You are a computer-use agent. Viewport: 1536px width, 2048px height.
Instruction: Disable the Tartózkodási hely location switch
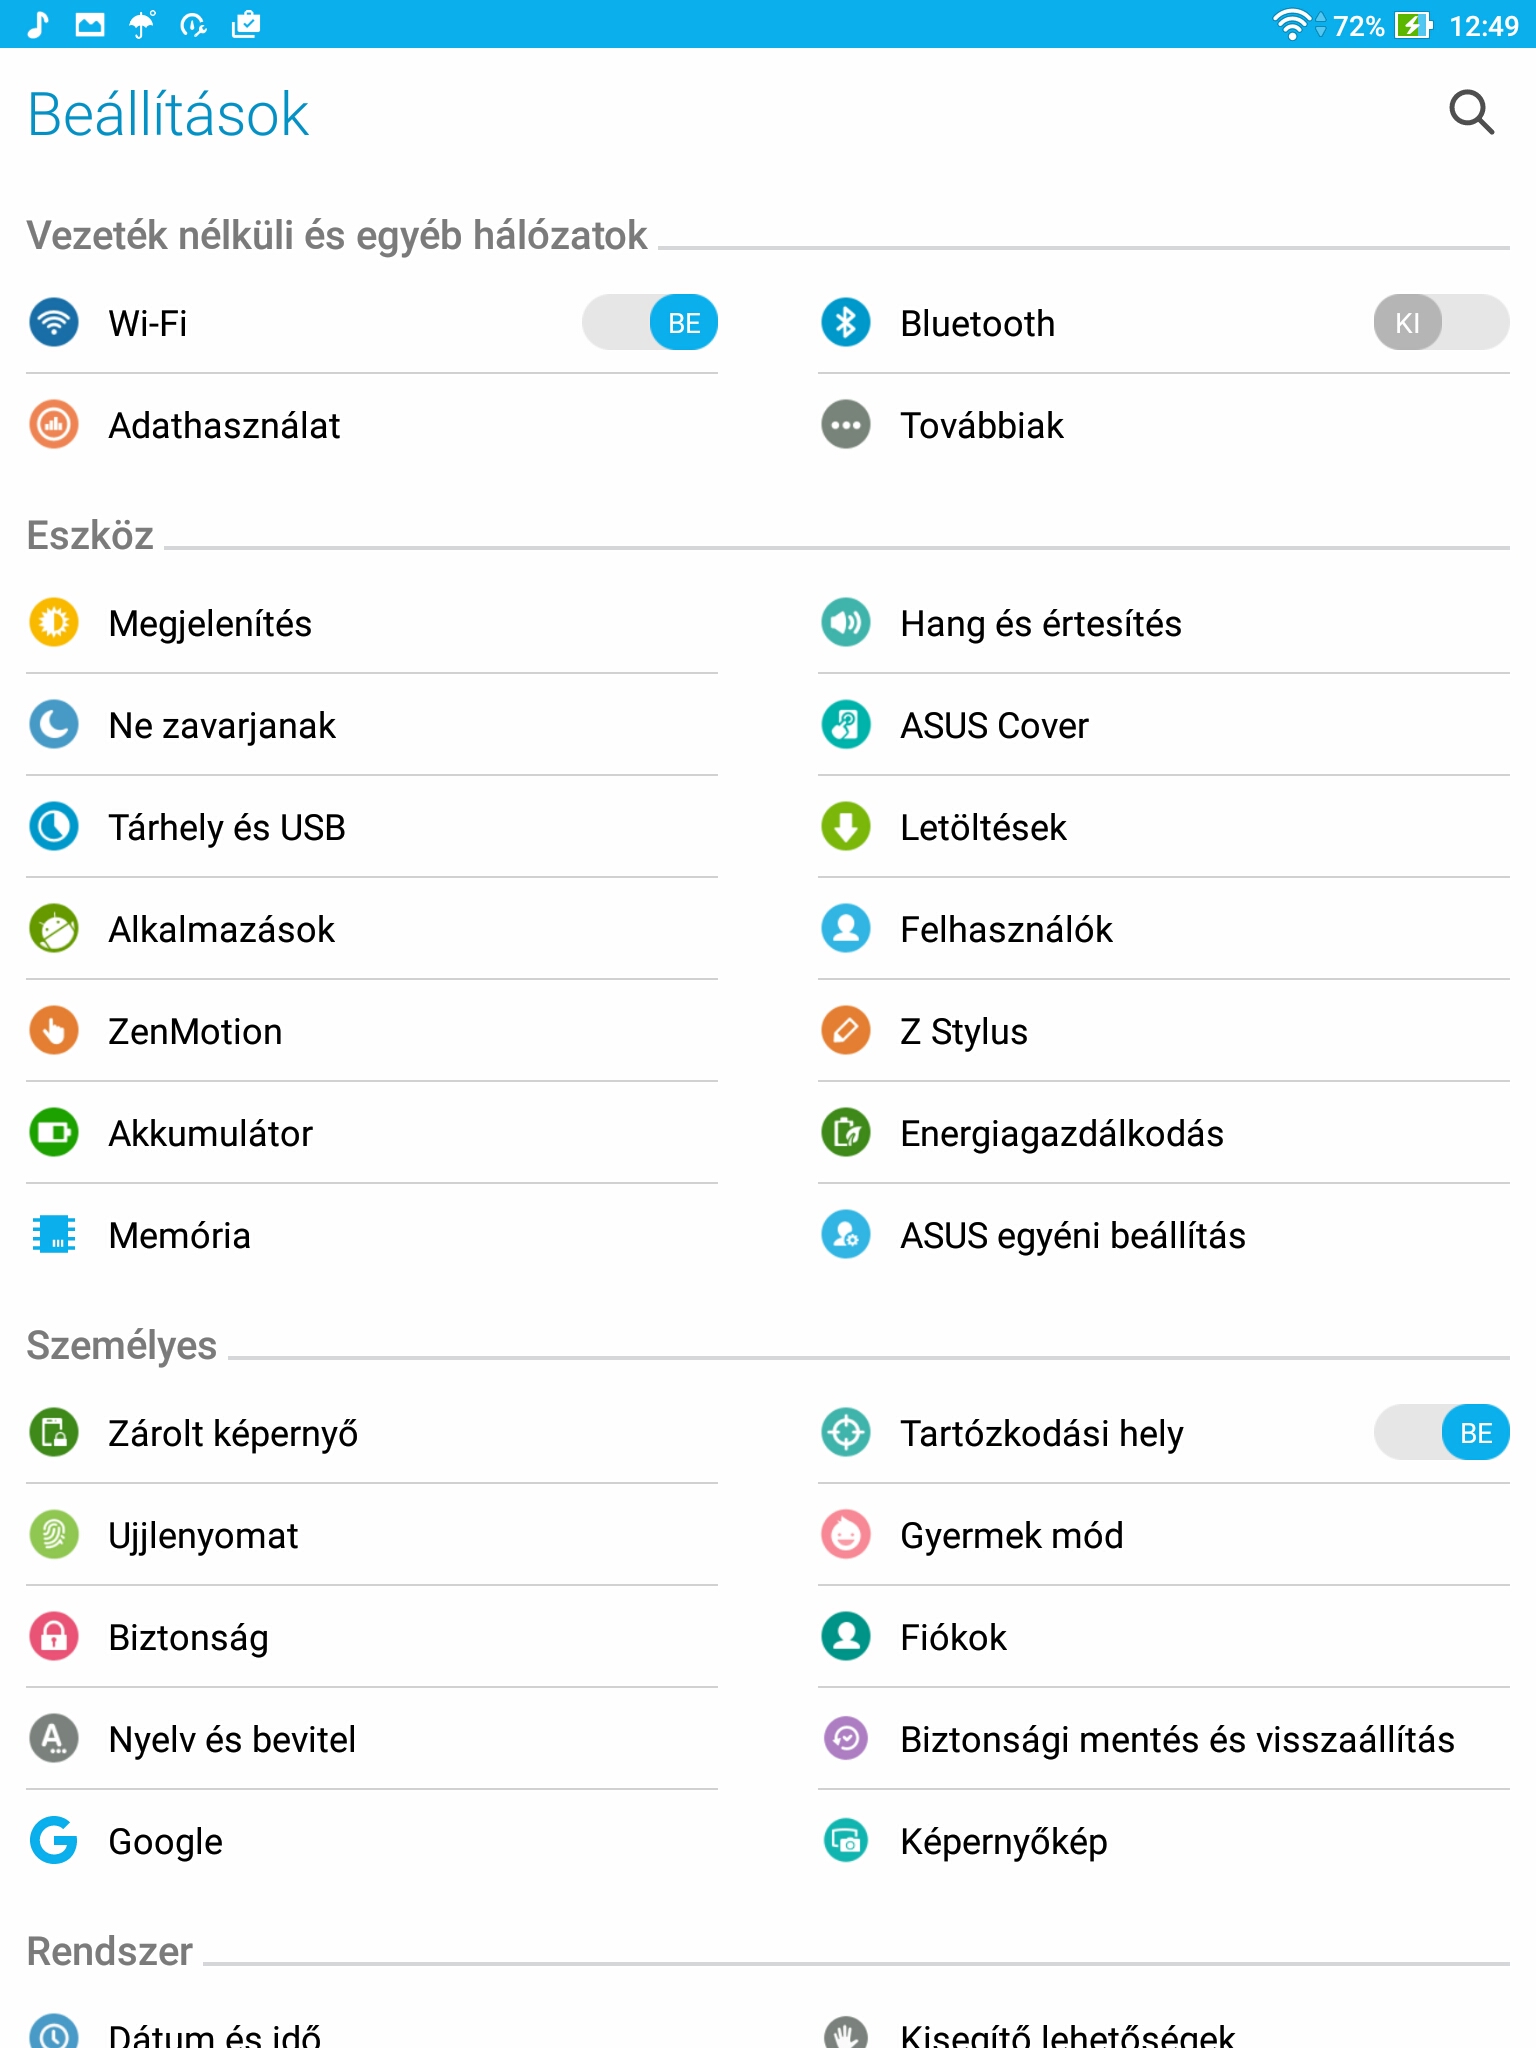1441,1433
